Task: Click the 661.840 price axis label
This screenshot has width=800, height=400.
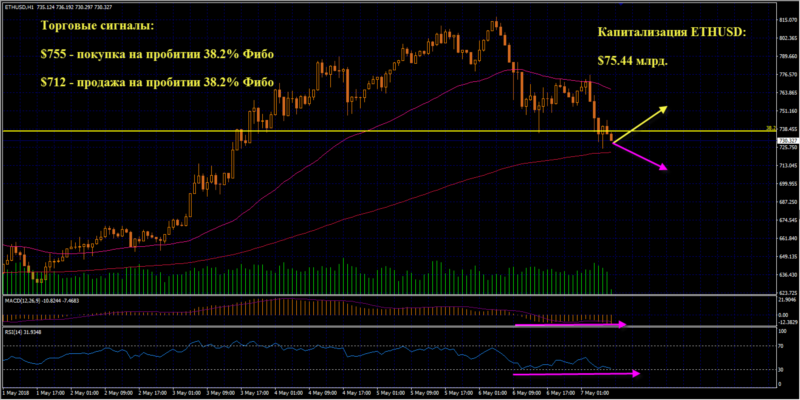Action: 786,238
